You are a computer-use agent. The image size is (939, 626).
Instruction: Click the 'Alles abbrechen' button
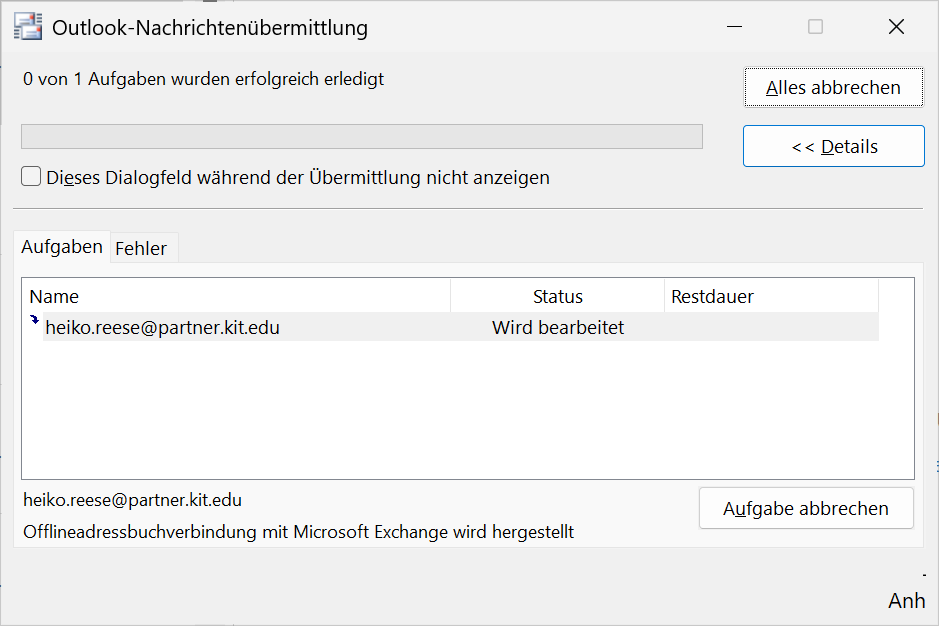[x=834, y=87]
